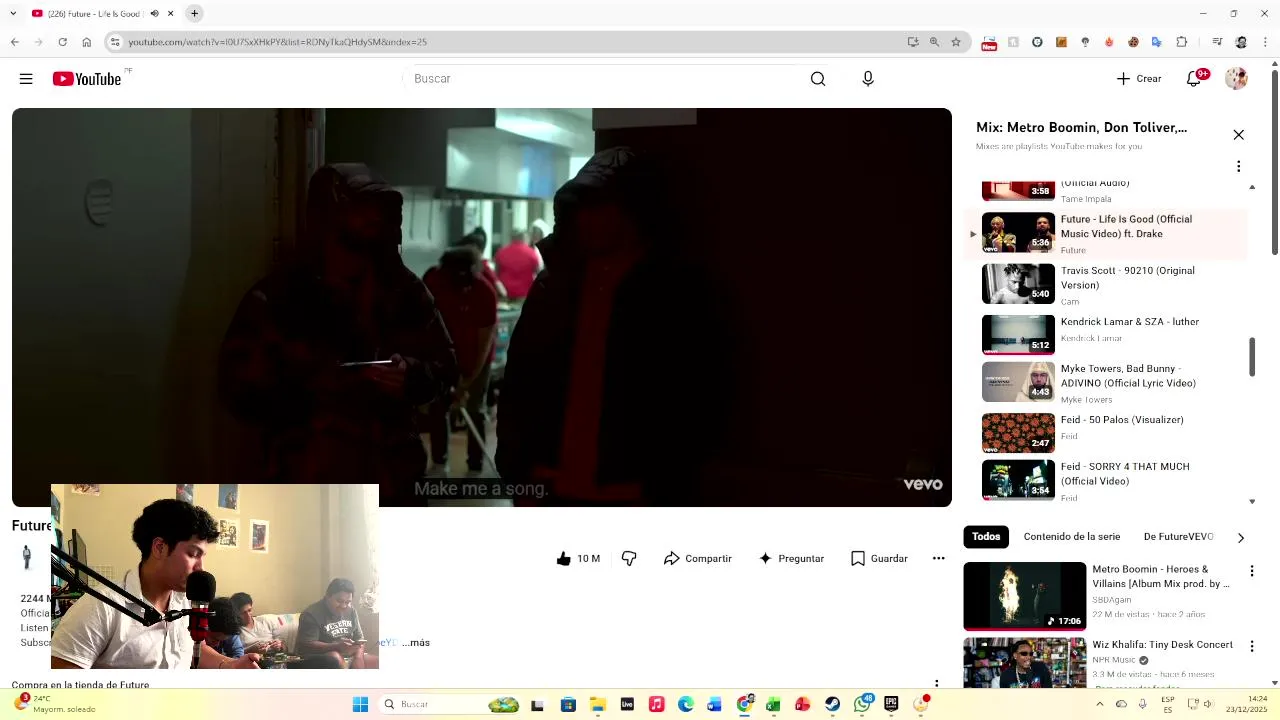This screenshot has height=720, width=1280.
Task: Open more actions below the video
Action: coord(938,559)
